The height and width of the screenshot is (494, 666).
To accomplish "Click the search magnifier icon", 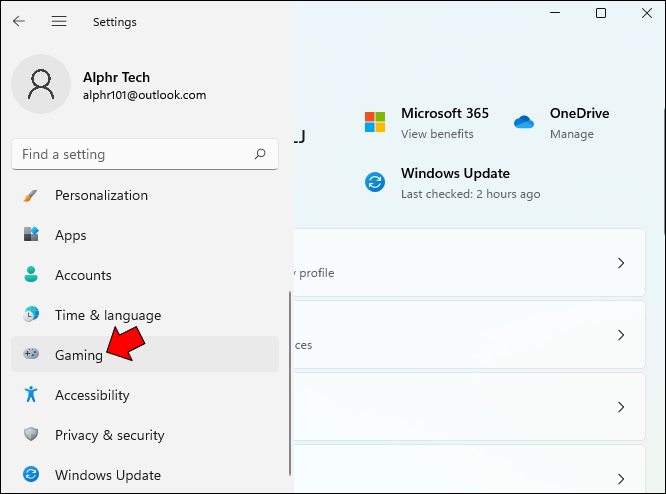I will (260, 154).
